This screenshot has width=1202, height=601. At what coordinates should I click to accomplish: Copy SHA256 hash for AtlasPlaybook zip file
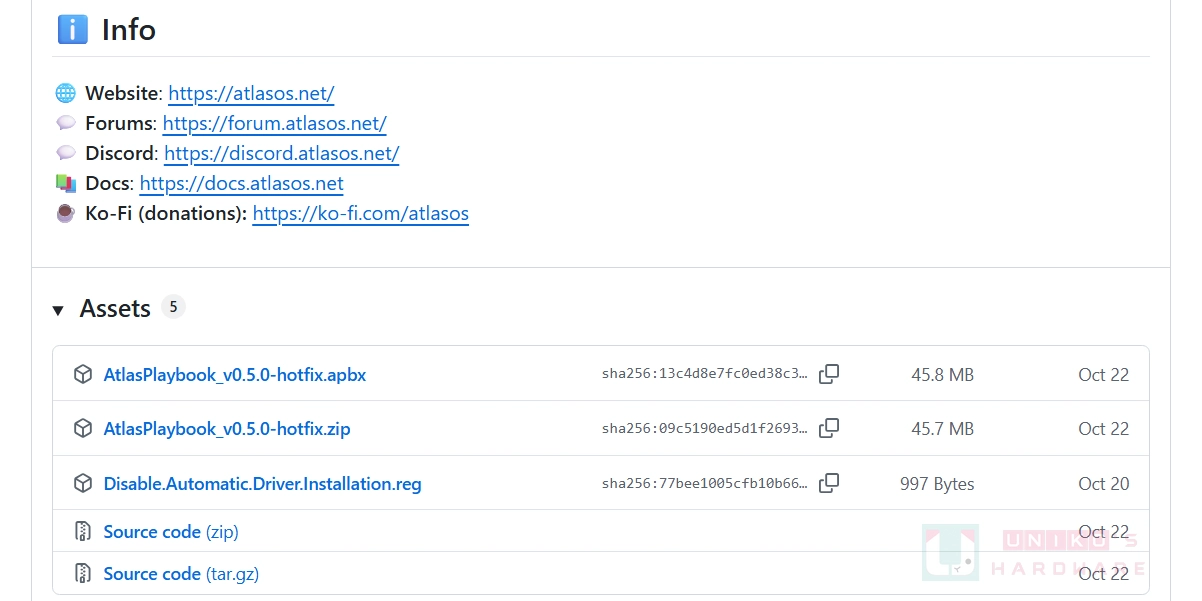[828, 429]
